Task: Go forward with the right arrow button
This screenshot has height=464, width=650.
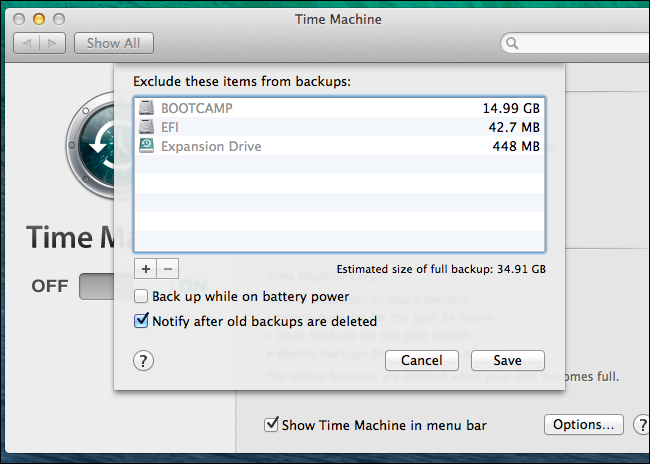Action: pyautogui.click(x=53, y=43)
